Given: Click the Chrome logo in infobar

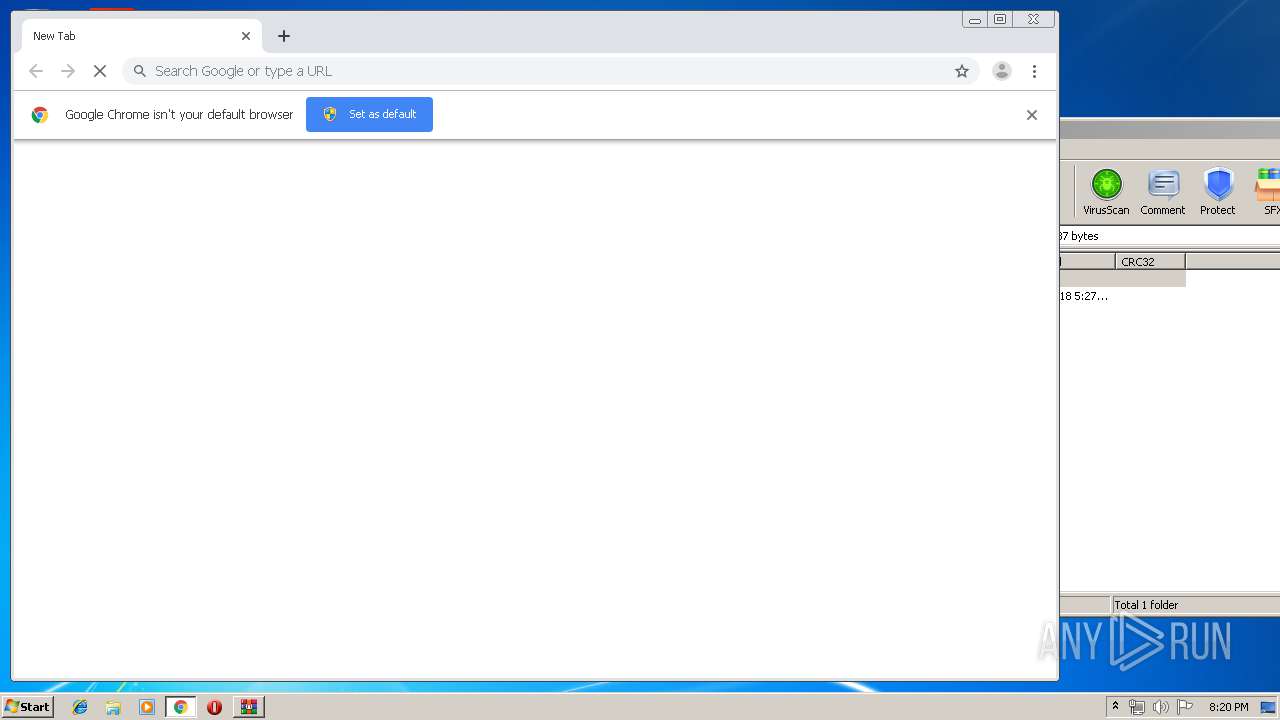Looking at the screenshot, I should tap(40, 115).
